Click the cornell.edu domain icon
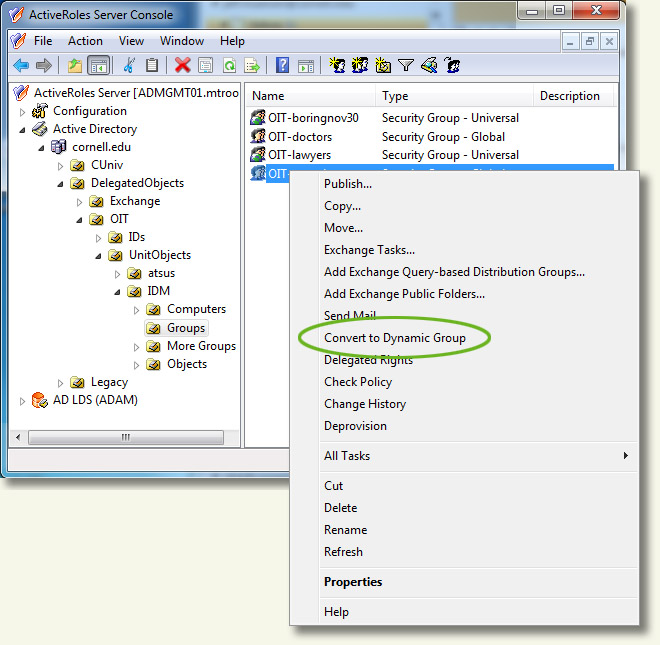Viewport: 660px width, 645px height. point(59,147)
